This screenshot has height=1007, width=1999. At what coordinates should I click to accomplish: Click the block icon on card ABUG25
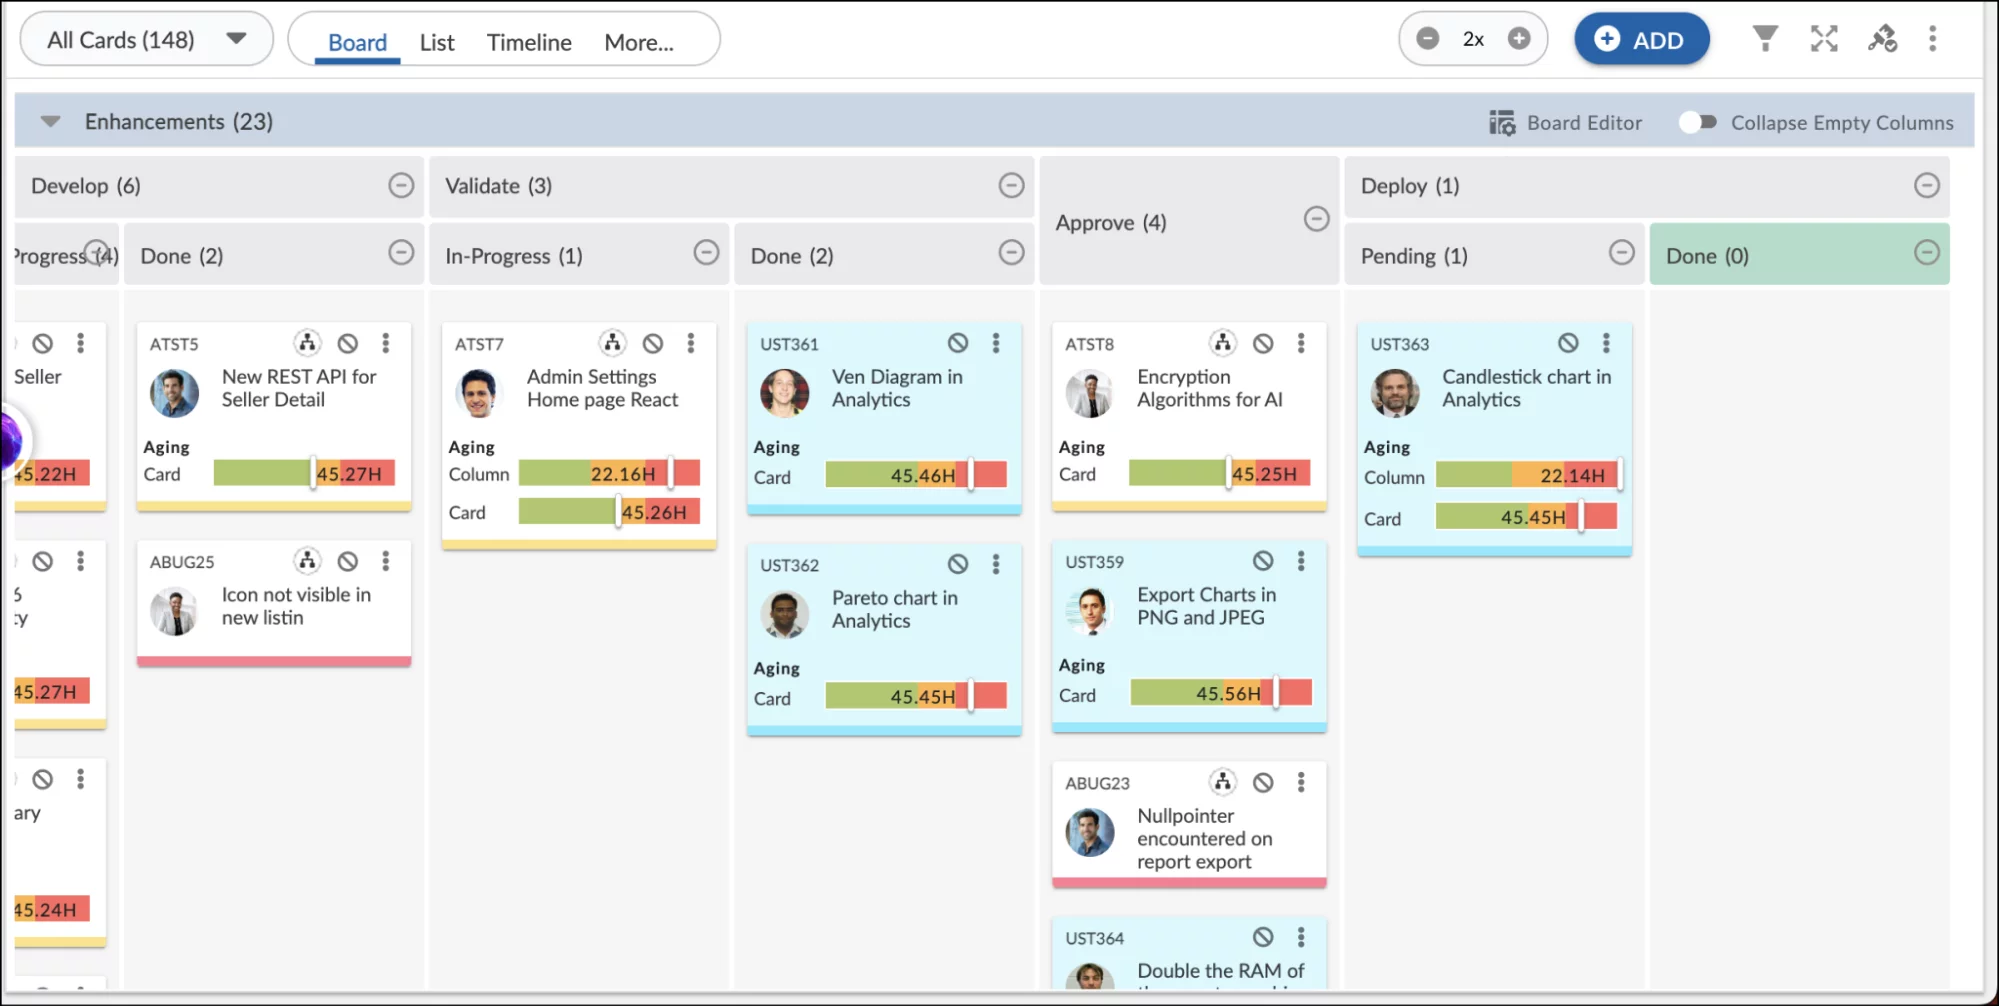click(347, 560)
